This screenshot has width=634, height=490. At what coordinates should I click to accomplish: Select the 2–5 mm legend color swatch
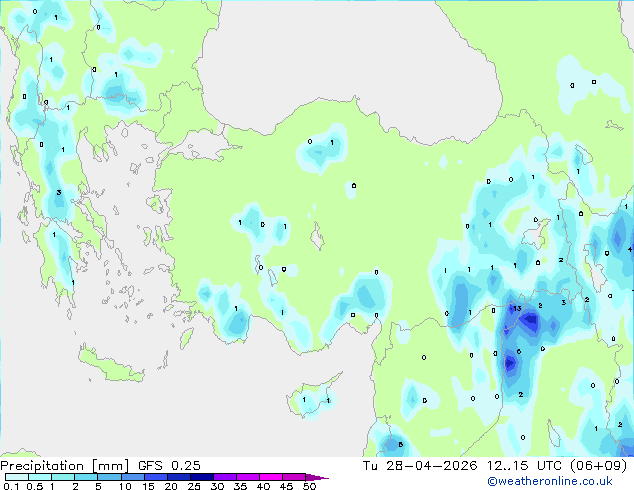click(86, 477)
